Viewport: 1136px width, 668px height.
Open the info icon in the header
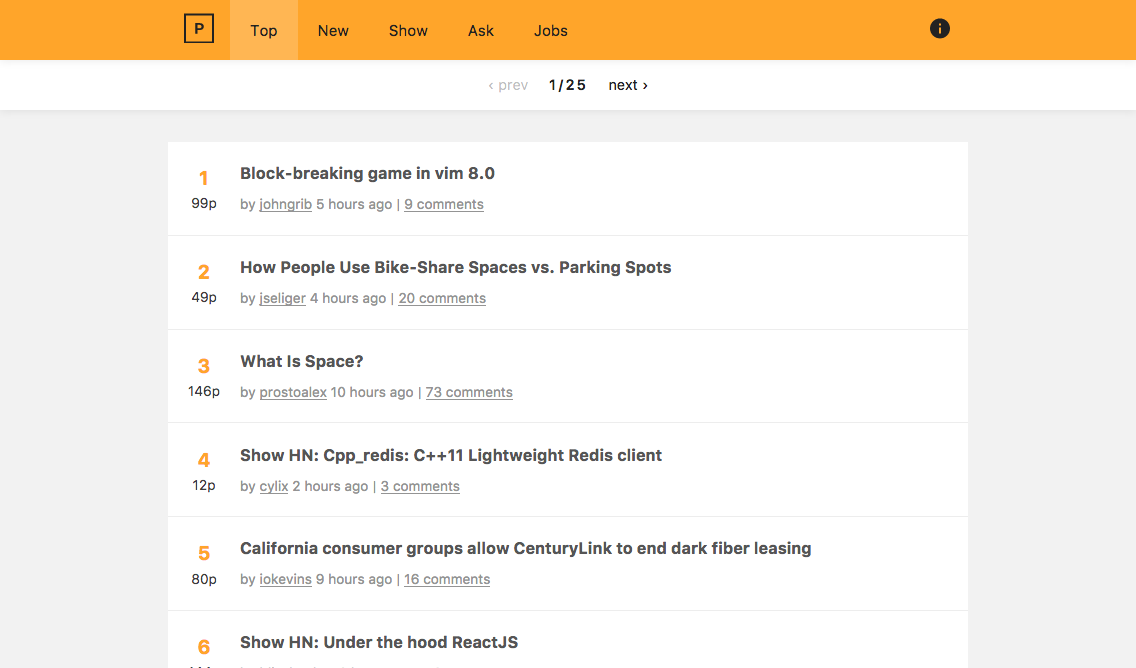pyautogui.click(x=939, y=29)
